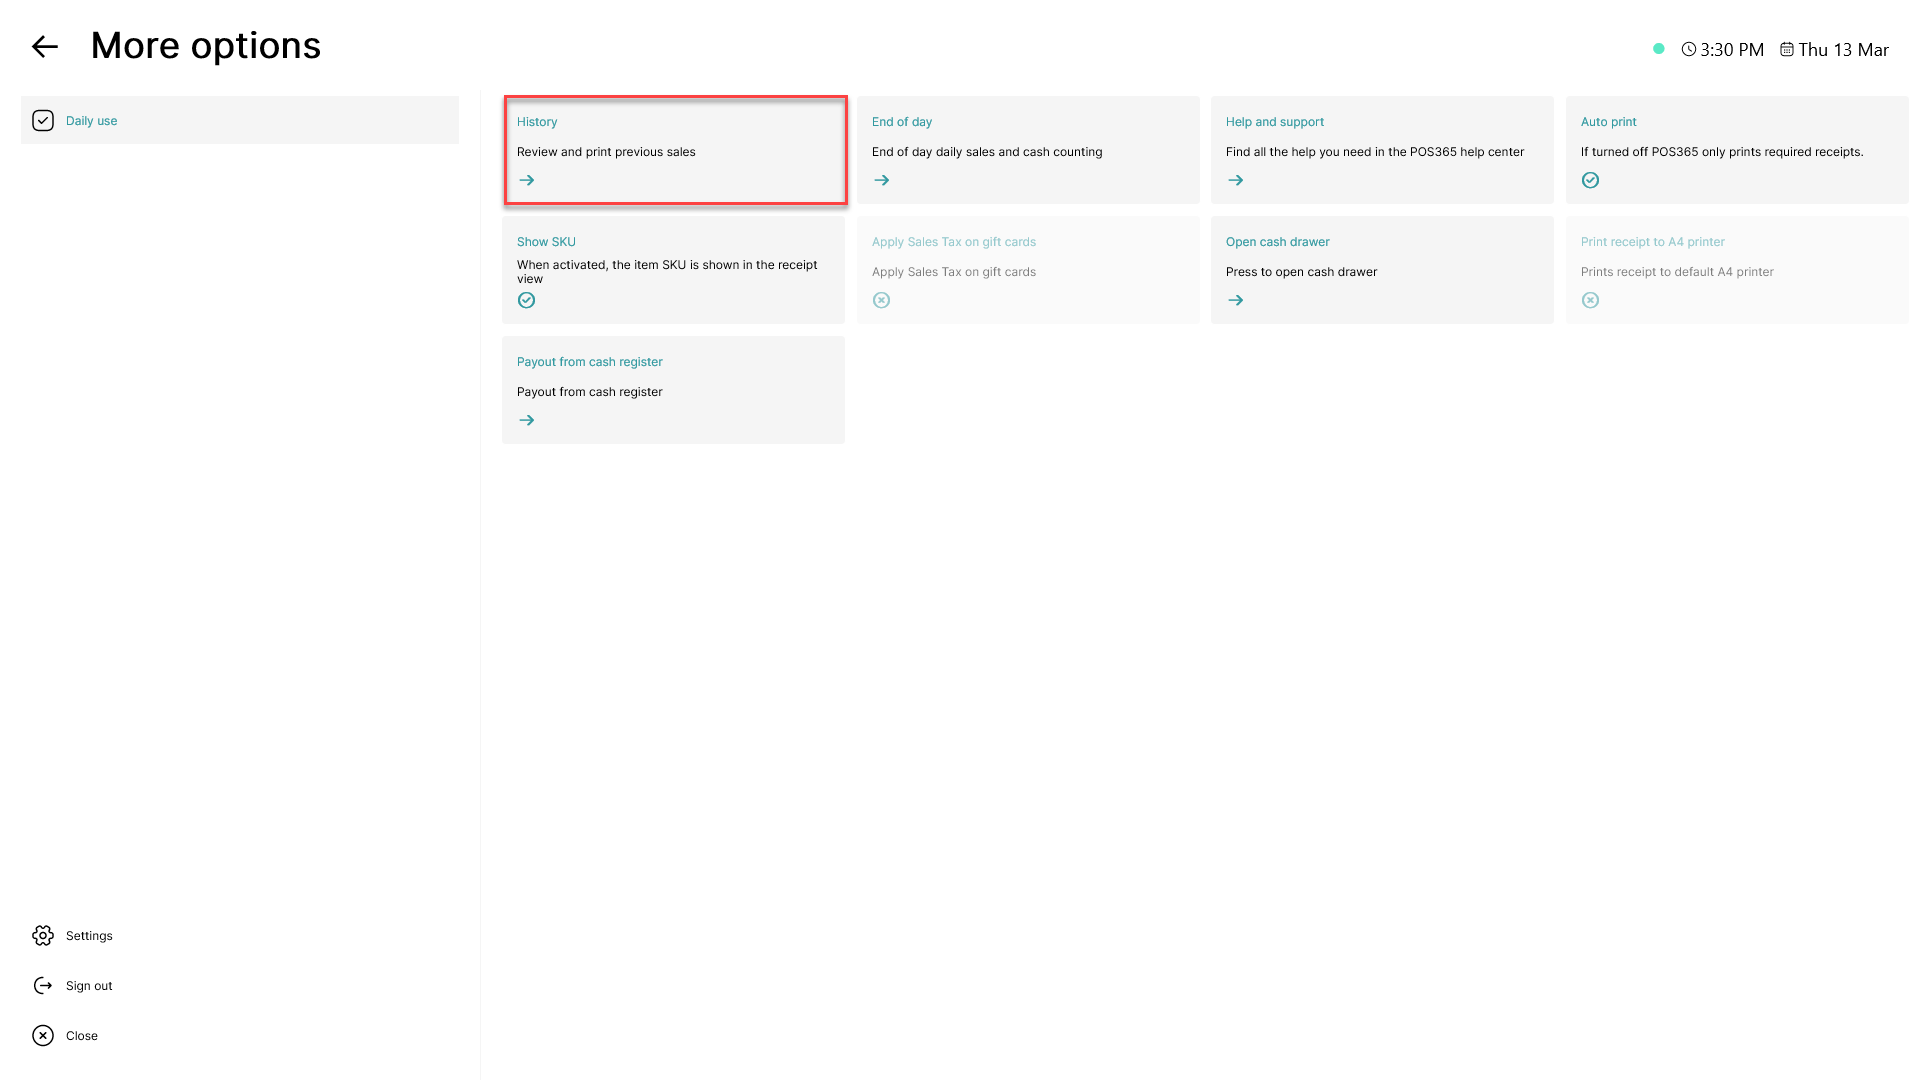Click the arrow icon in Open cash drawer card
1920x1080 pixels.
[1236, 300]
